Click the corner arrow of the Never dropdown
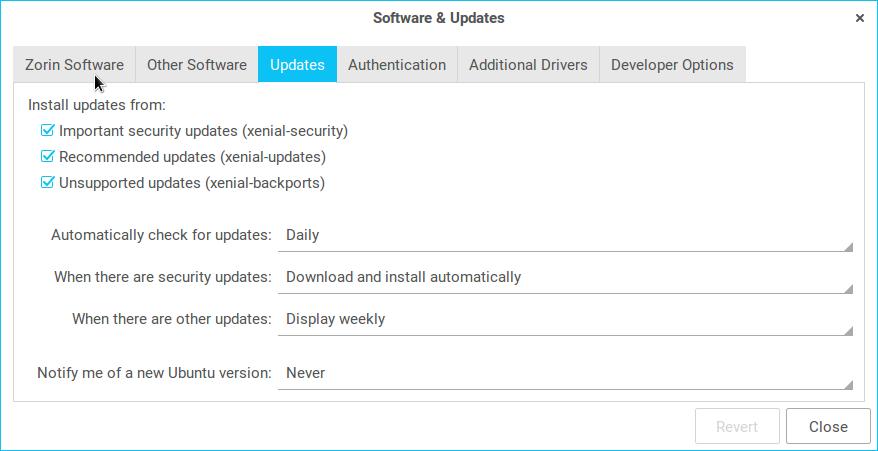This screenshot has width=878, height=451. click(x=848, y=384)
